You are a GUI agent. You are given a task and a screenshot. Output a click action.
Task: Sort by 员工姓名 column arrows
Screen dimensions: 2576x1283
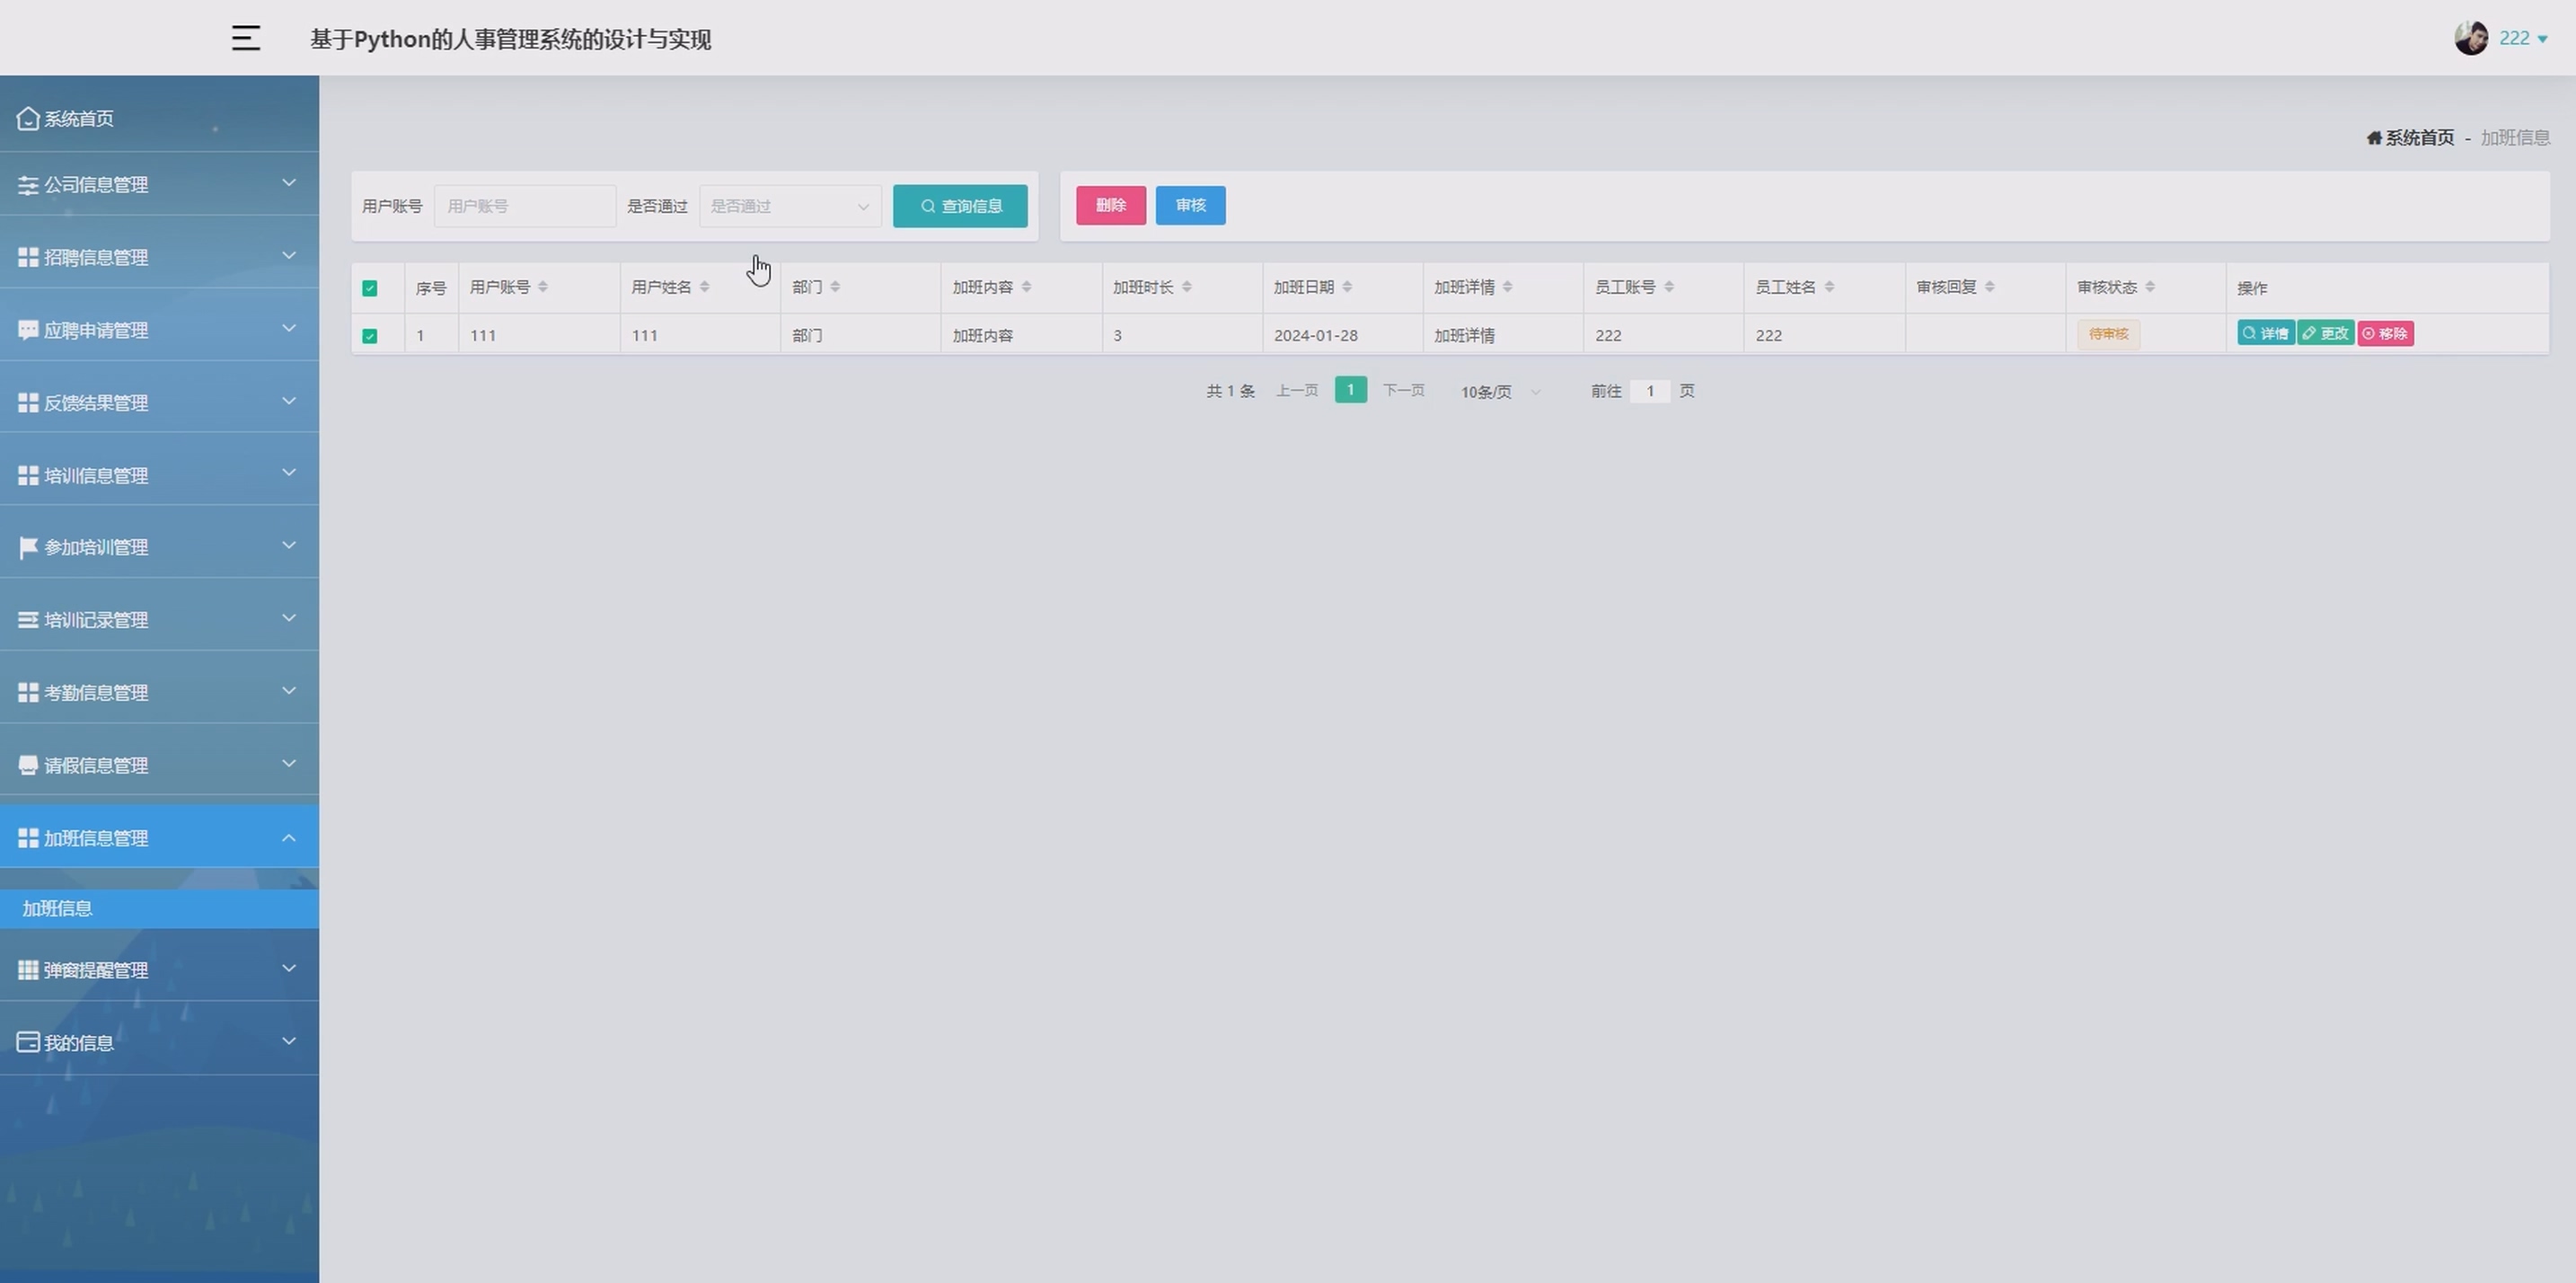point(1829,287)
